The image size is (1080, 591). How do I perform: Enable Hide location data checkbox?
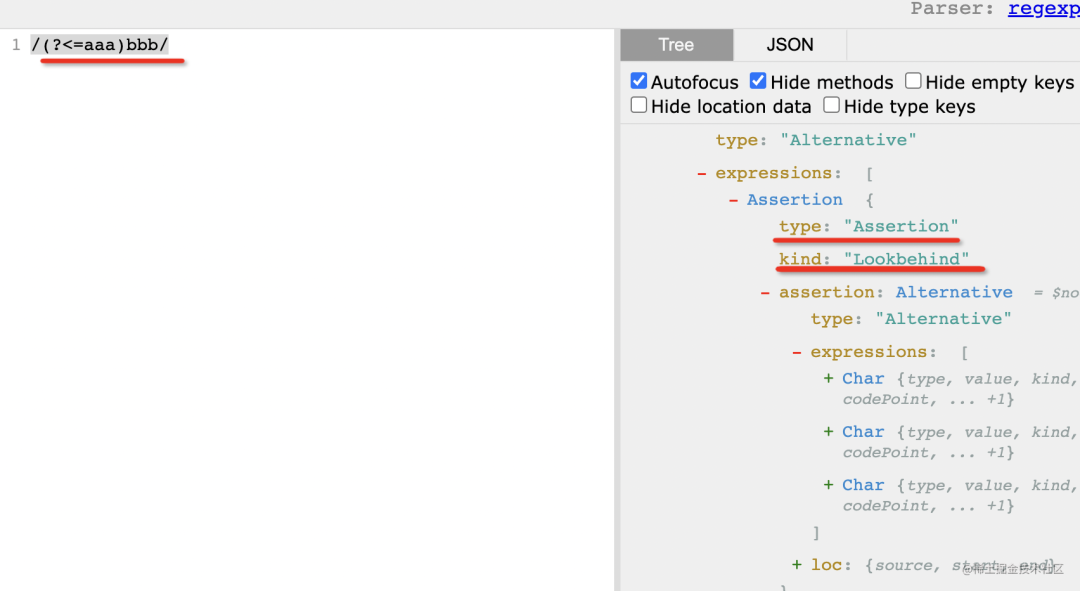[638, 105]
